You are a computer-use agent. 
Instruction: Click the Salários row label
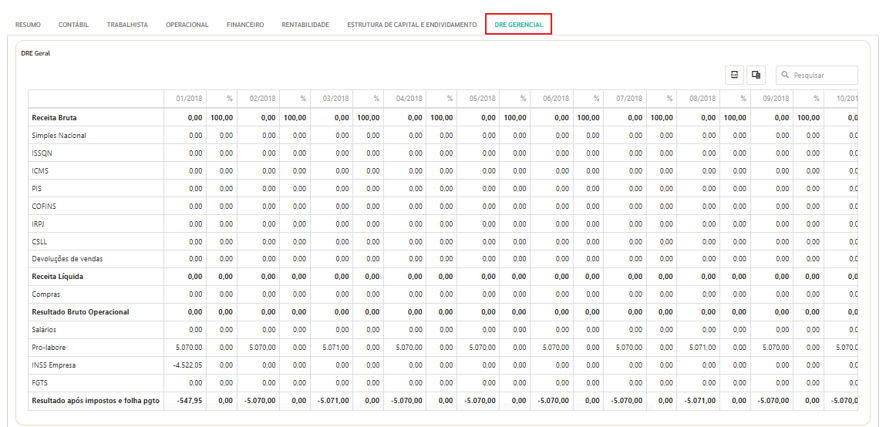click(44, 329)
